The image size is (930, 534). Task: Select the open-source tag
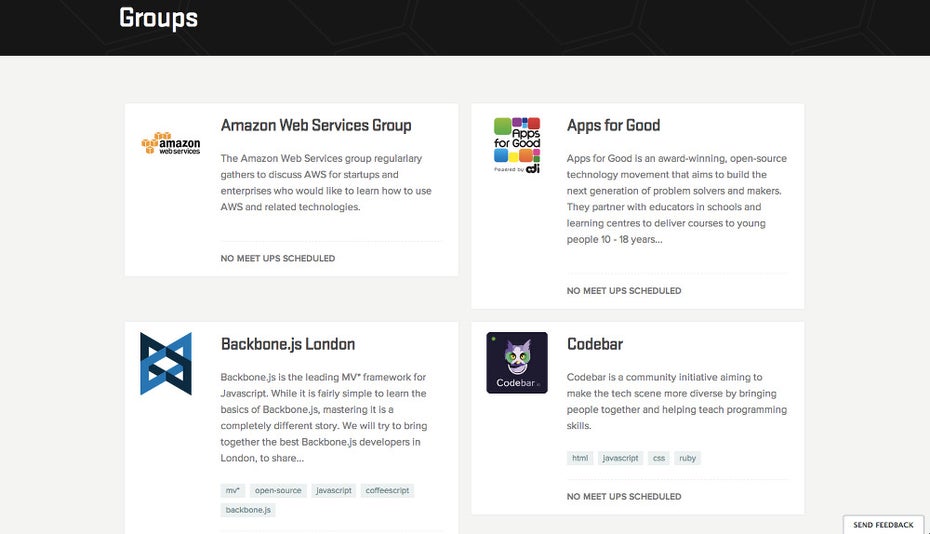pos(278,491)
